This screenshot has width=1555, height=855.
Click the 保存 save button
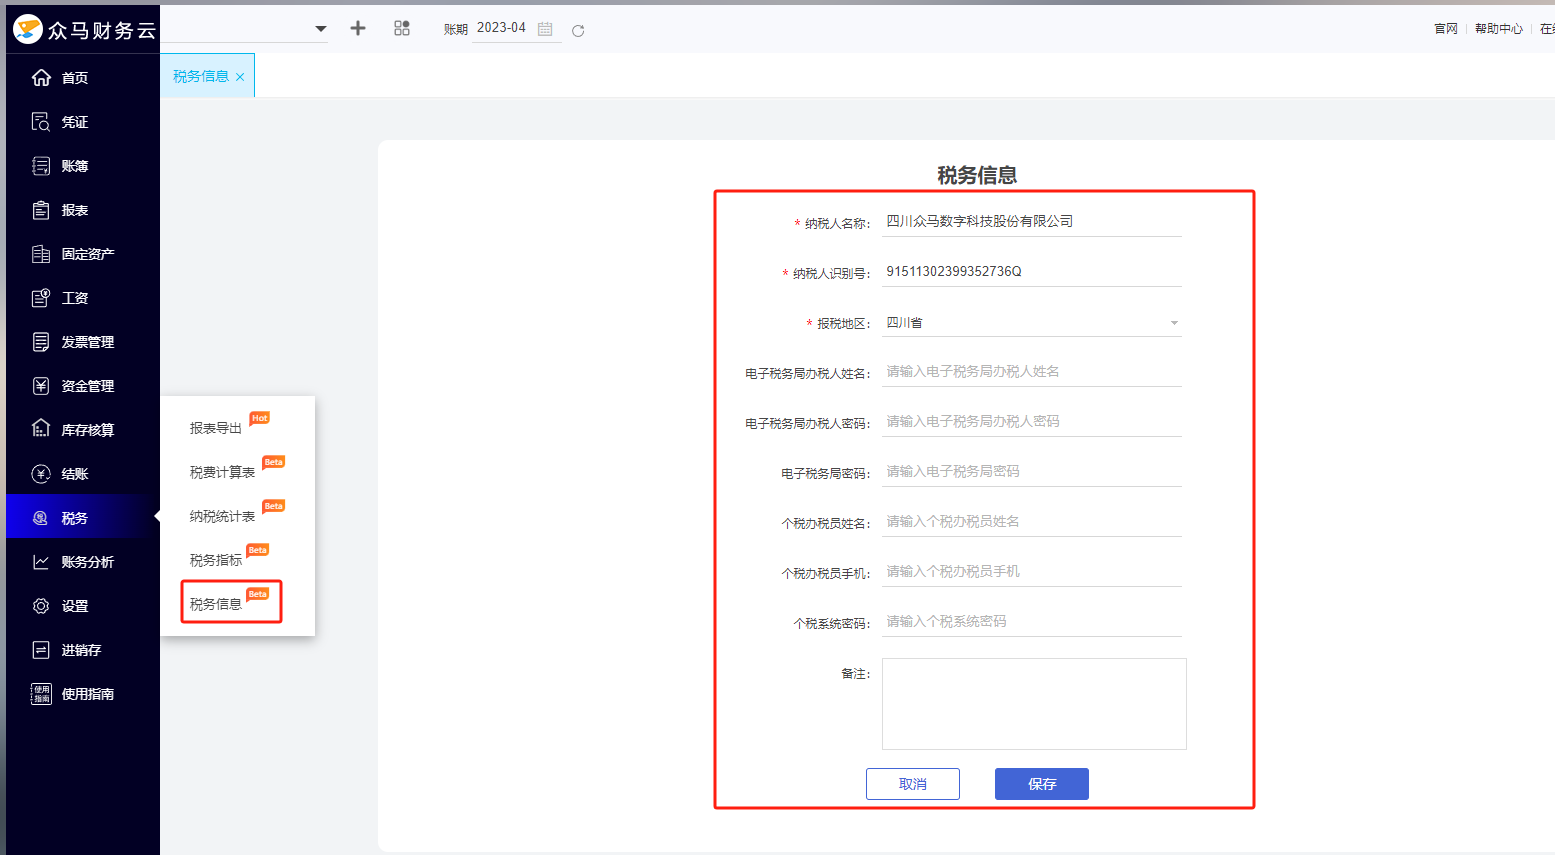point(1042,784)
